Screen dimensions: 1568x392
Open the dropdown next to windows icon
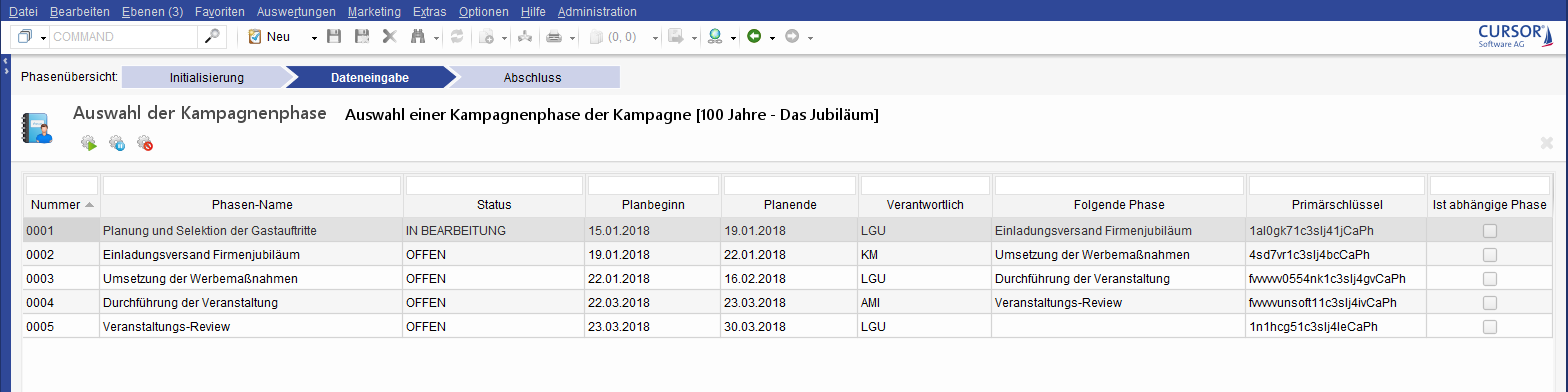(44, 38)
